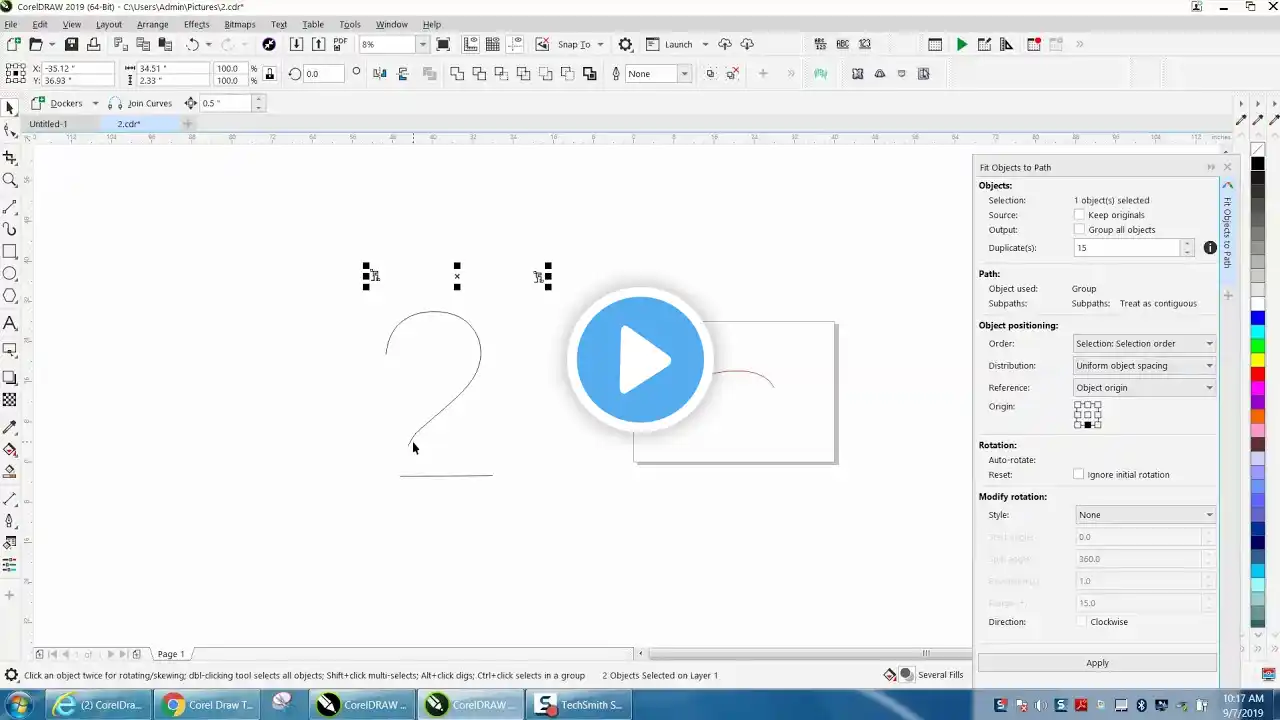
Task: Switch to the Untitled-1 document tab
Action: click(x=48, y=124)
